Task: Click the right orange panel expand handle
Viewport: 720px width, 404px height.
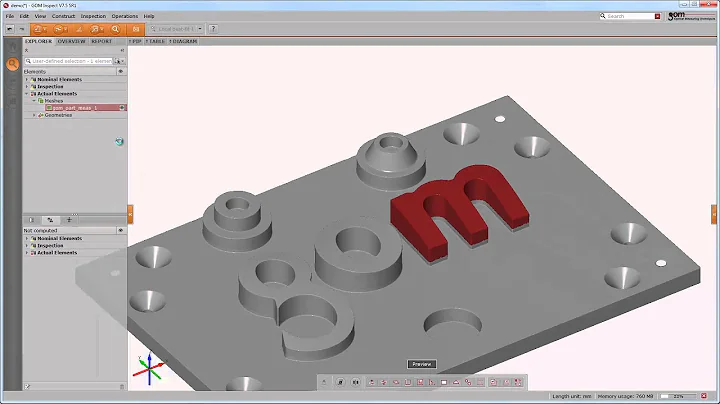Action: [714, 214]
